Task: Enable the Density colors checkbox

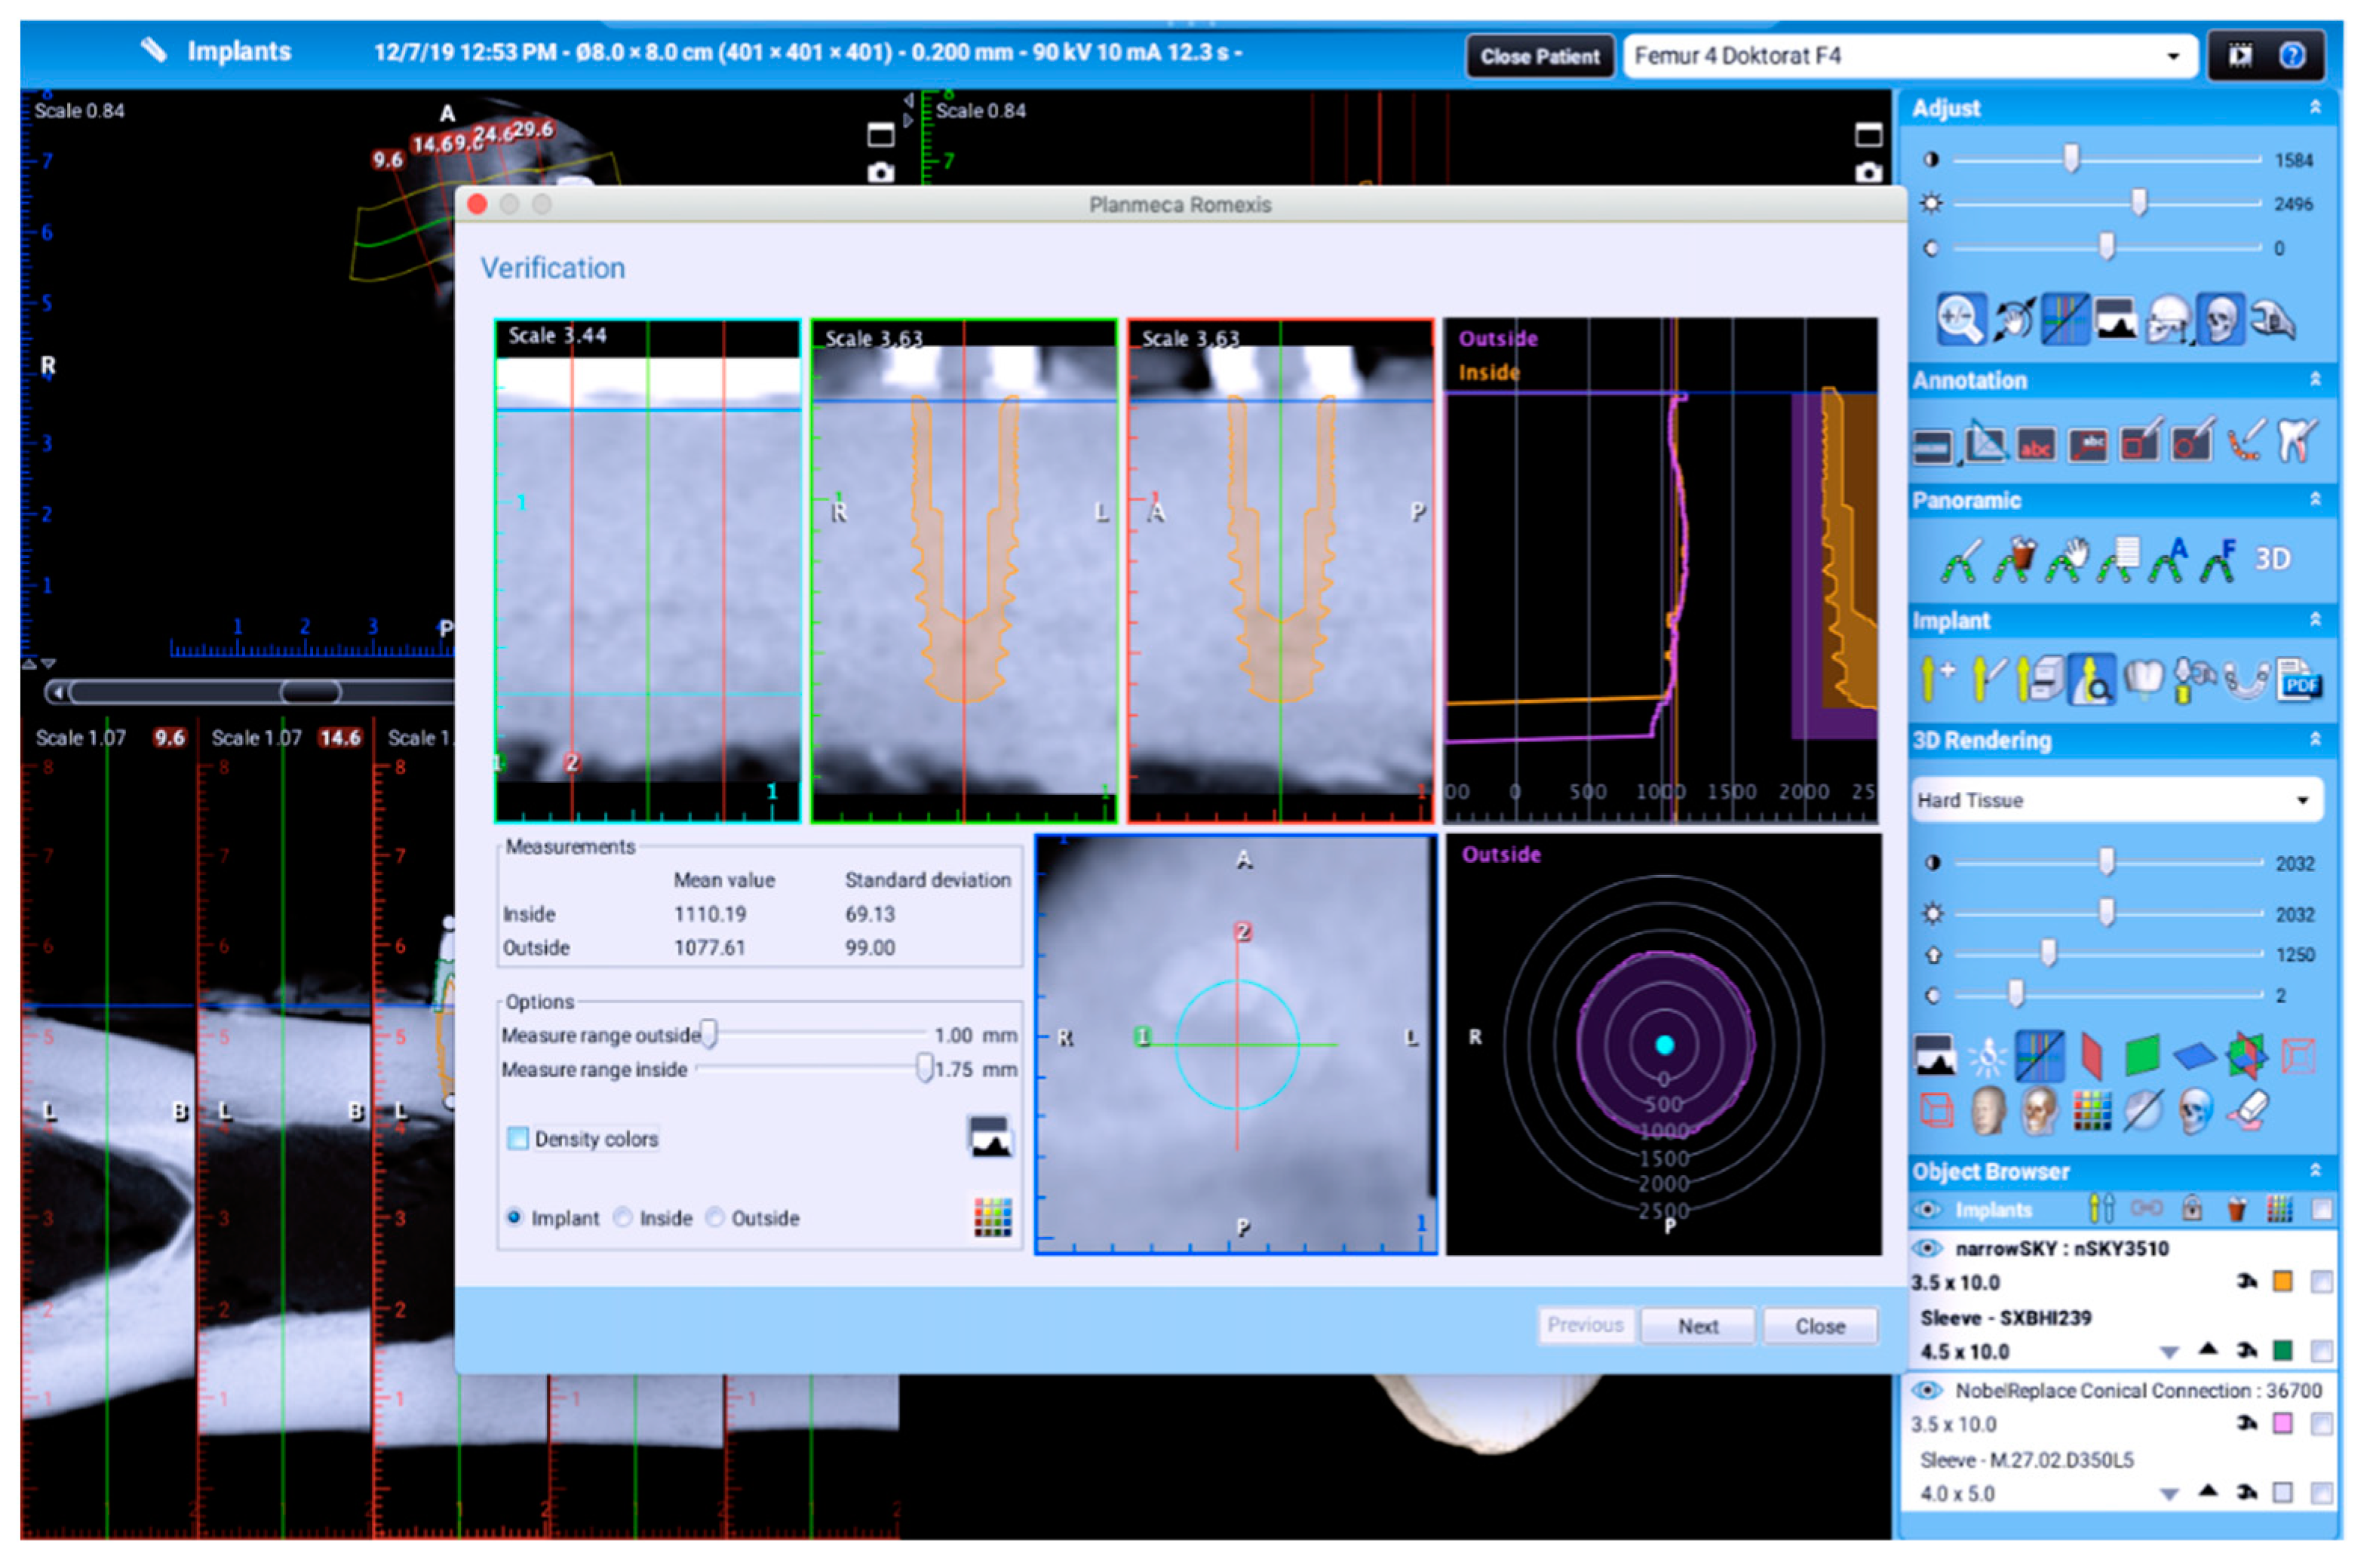Action: click(517, 1138)
